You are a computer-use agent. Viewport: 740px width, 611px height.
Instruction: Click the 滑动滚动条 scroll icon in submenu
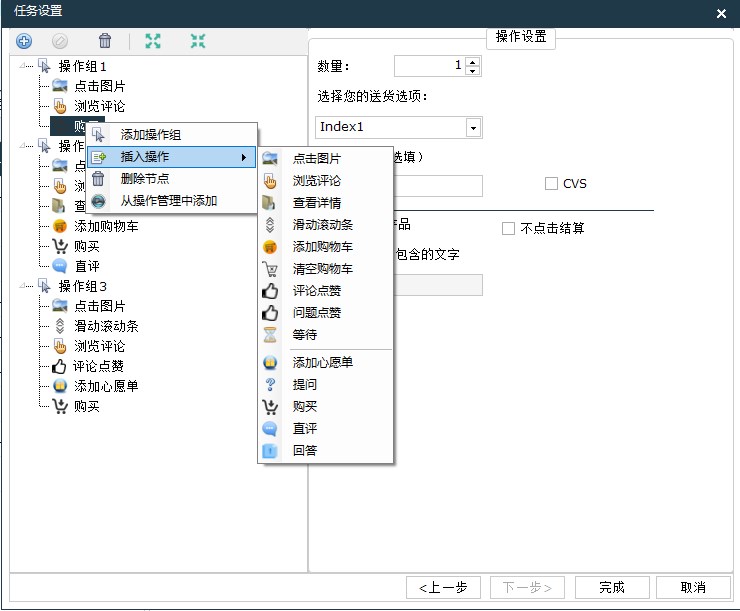click(x=269, y=225)
